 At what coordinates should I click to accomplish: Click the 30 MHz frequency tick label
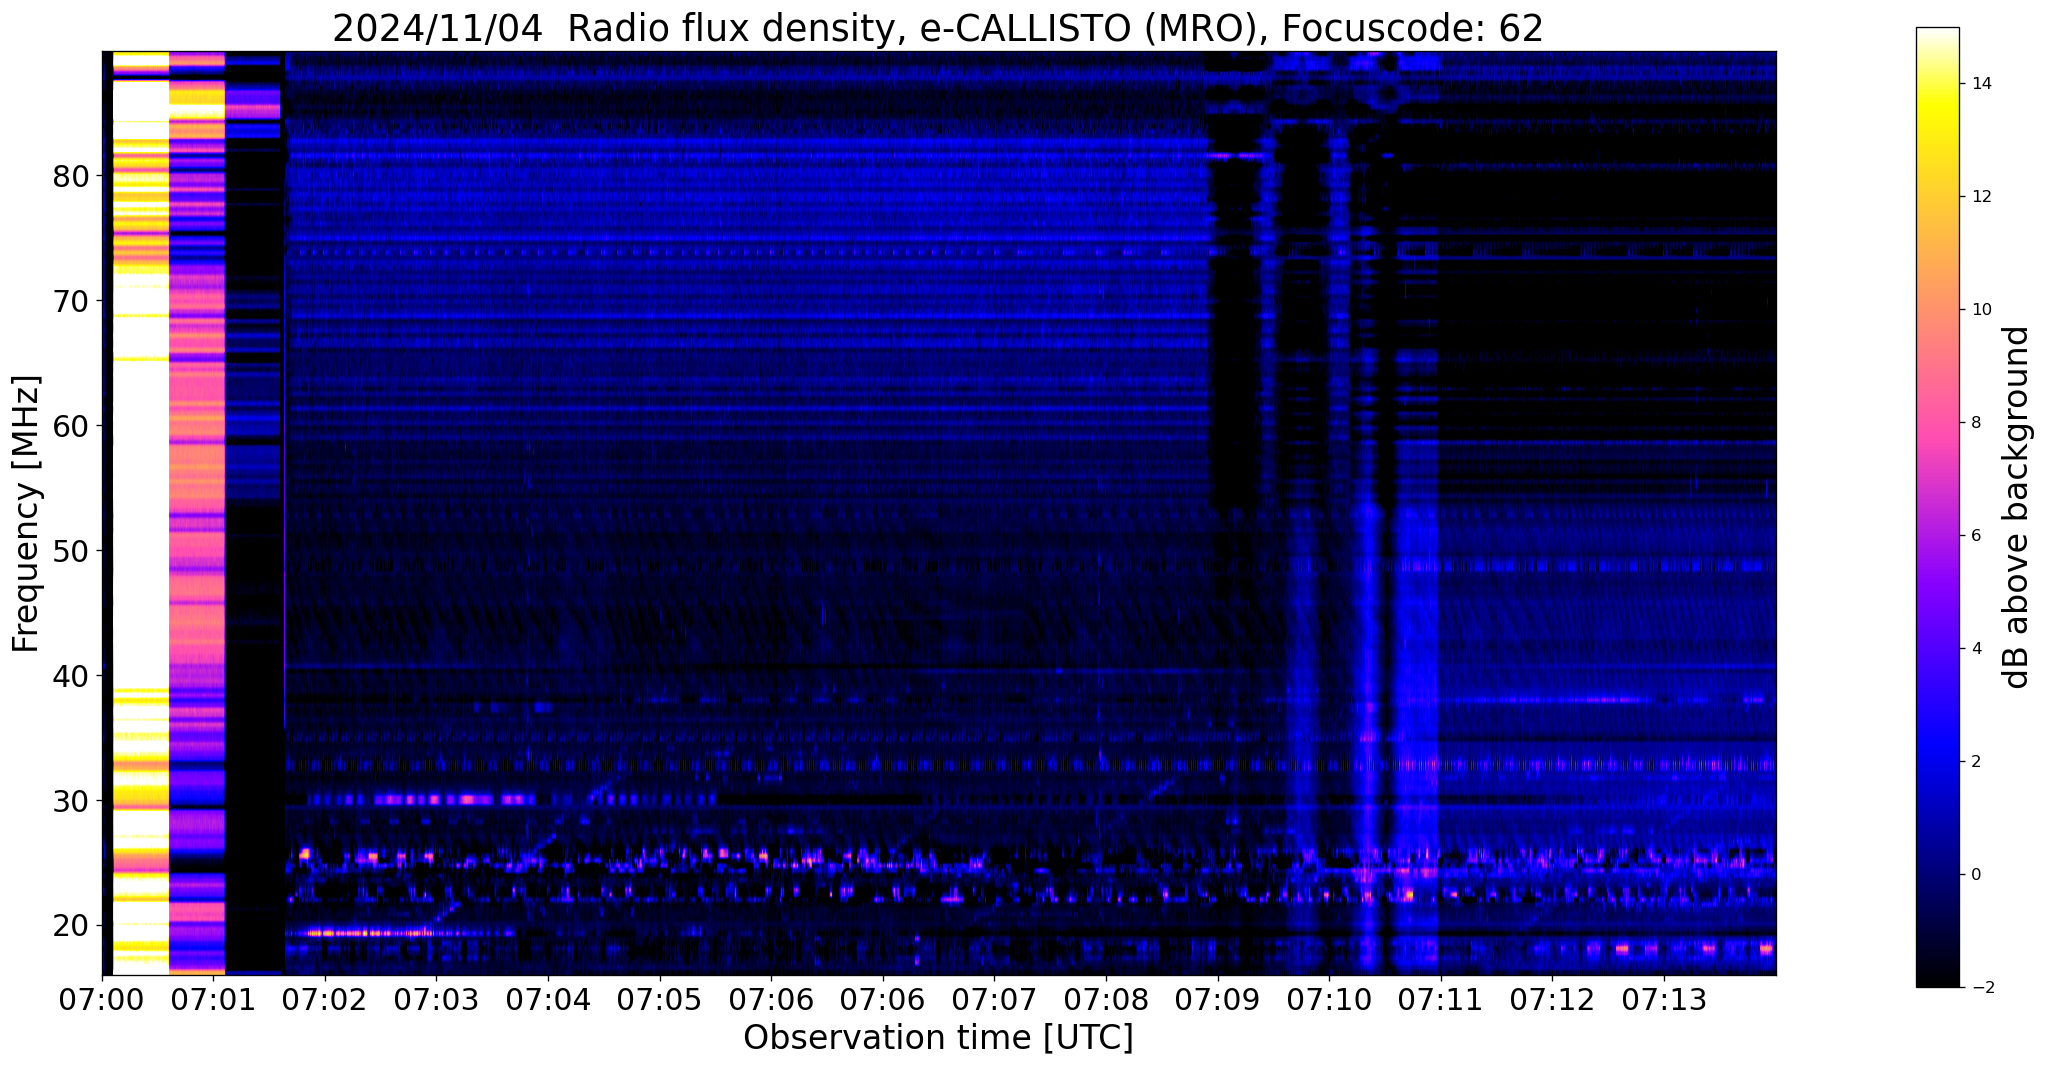tap(71, 801)
